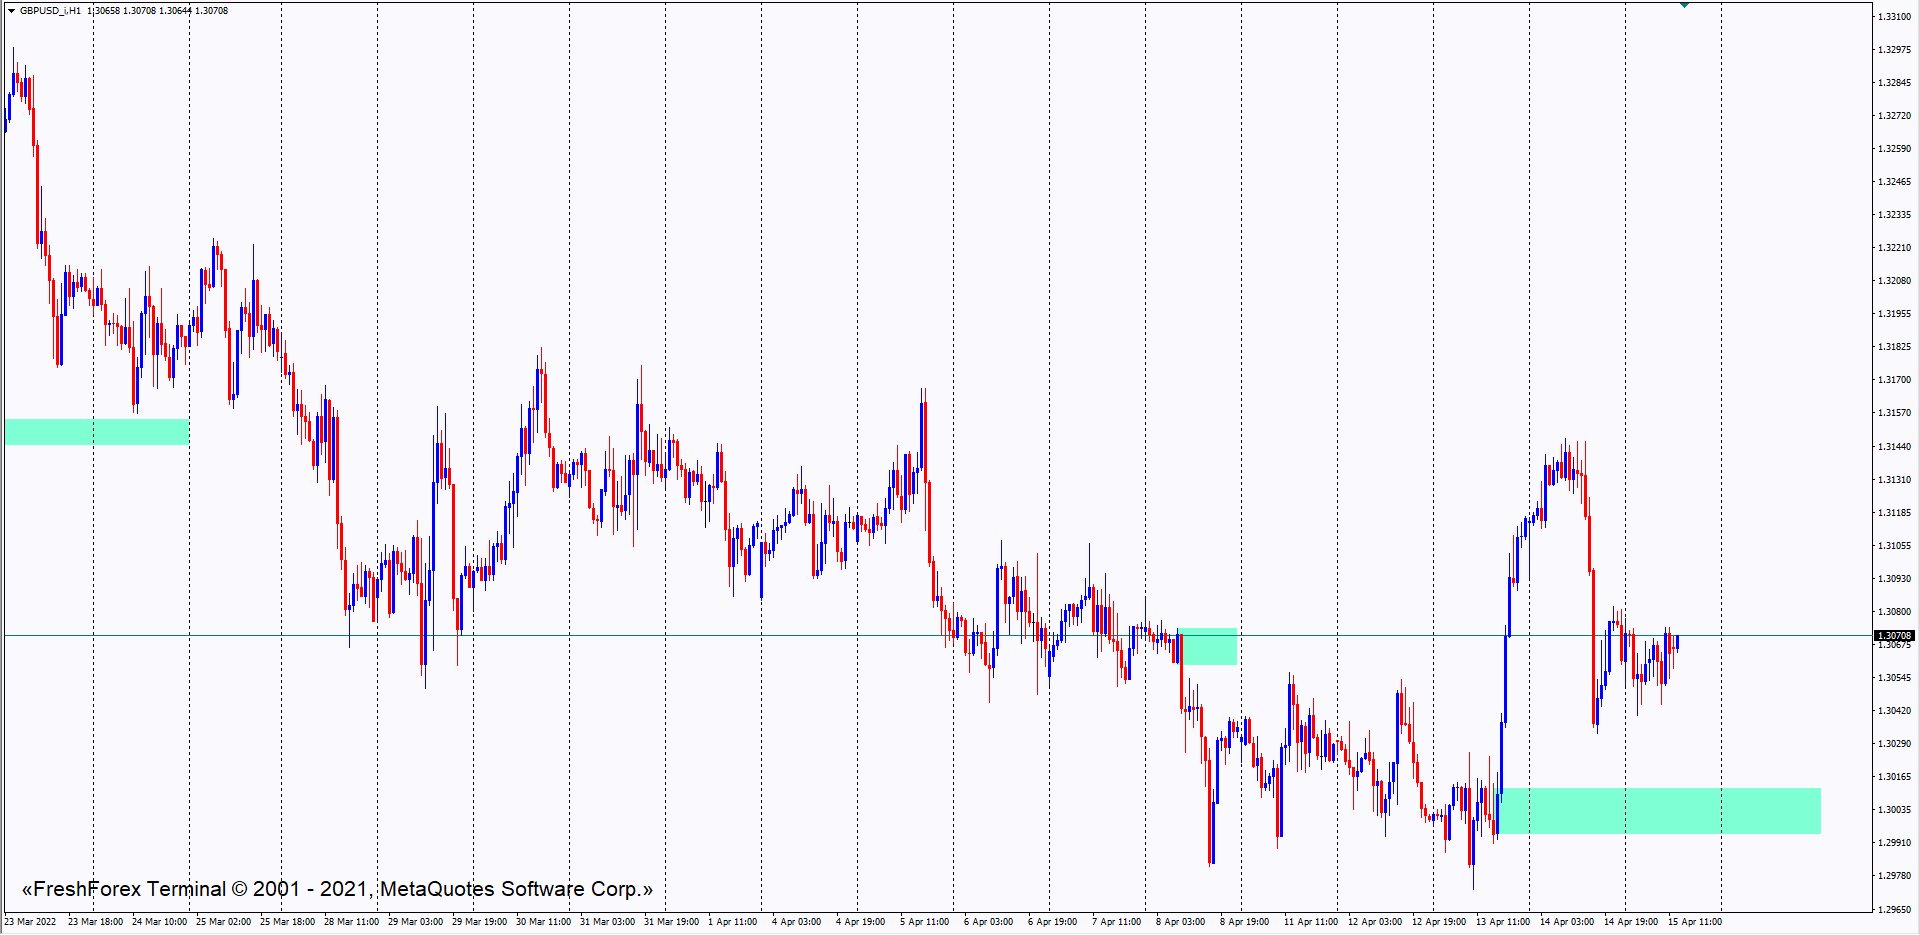Click the teal chart shift marker triangle

(x=1684, y=5)
